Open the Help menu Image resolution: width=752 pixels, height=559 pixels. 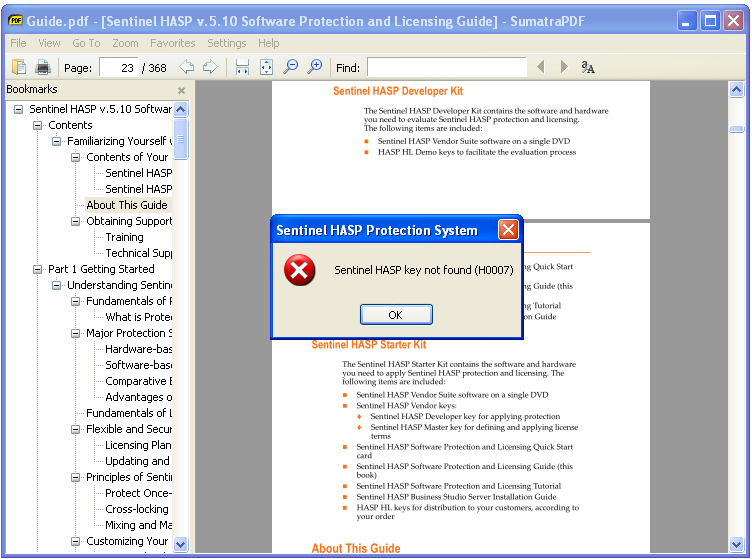269,43
